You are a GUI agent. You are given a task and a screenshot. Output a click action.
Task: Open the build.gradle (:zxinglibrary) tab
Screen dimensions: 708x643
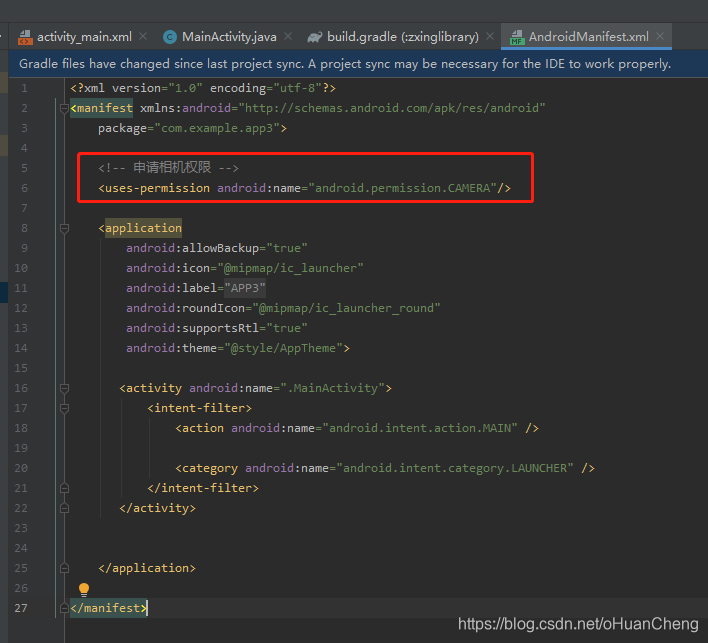(x=402, y=37)
